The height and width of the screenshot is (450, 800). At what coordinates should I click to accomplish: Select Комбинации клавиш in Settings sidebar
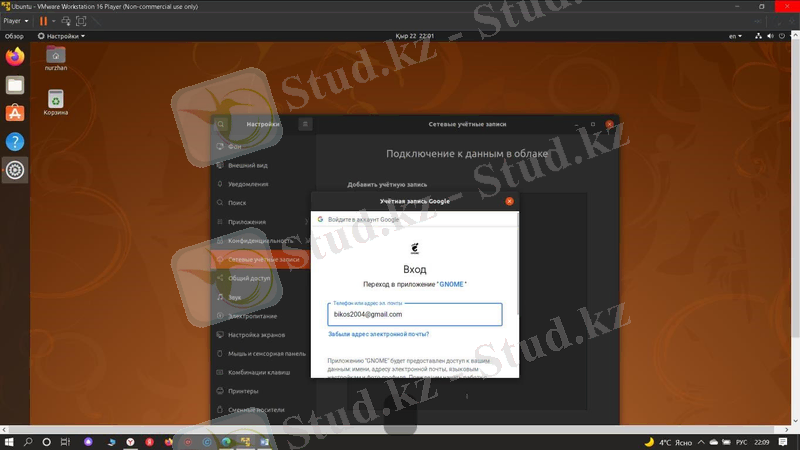(x=261, y=372)
